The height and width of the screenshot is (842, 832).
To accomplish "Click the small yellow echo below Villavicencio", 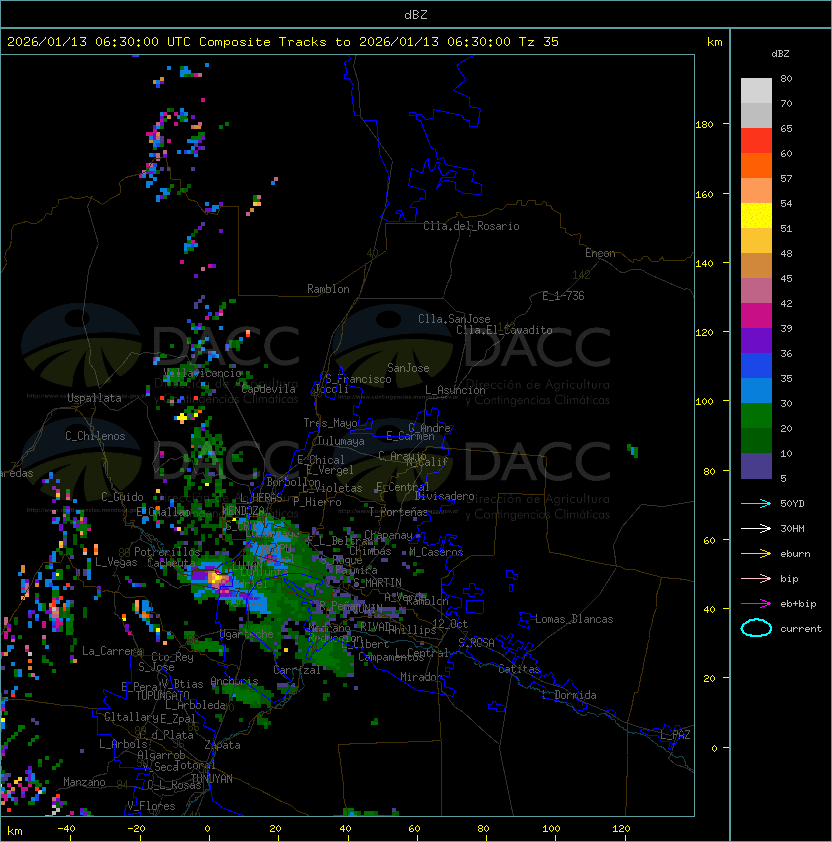I will pyautogui.click(x=182, y=417).
